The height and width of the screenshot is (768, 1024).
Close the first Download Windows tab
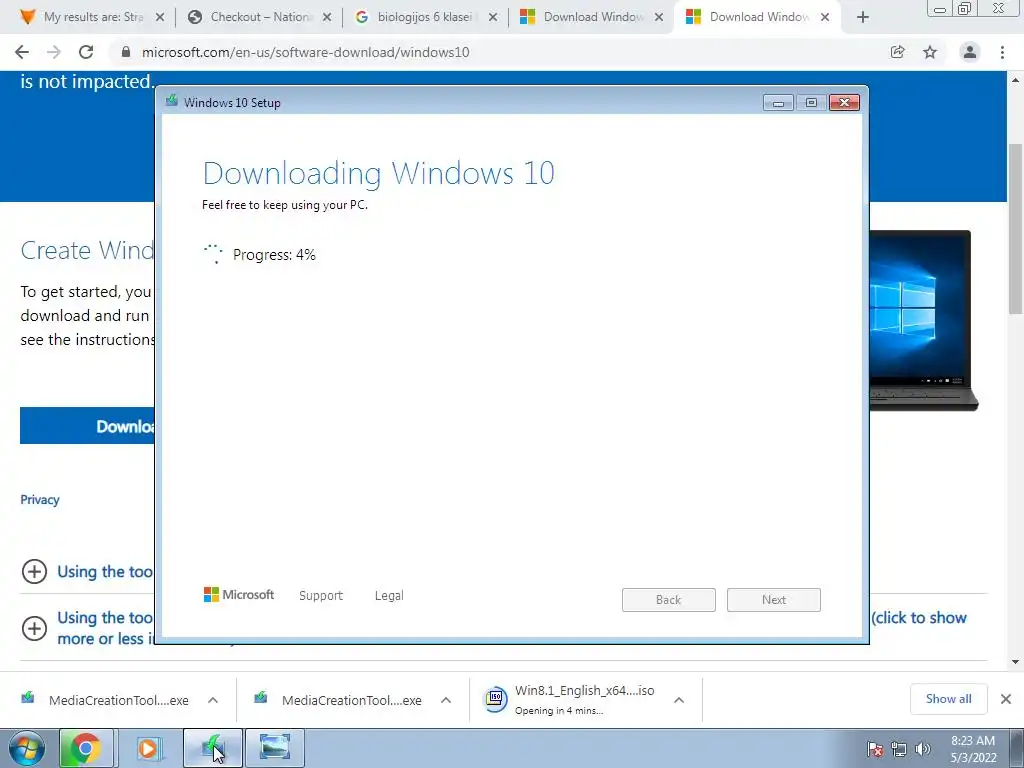[660, 18]
